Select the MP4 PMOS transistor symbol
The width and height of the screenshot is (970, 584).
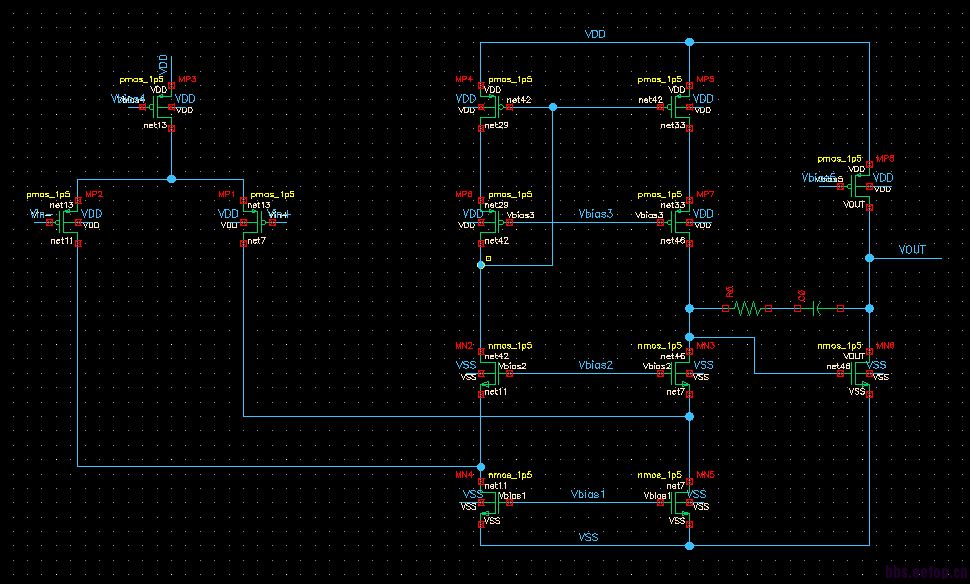tap(494, 107)
